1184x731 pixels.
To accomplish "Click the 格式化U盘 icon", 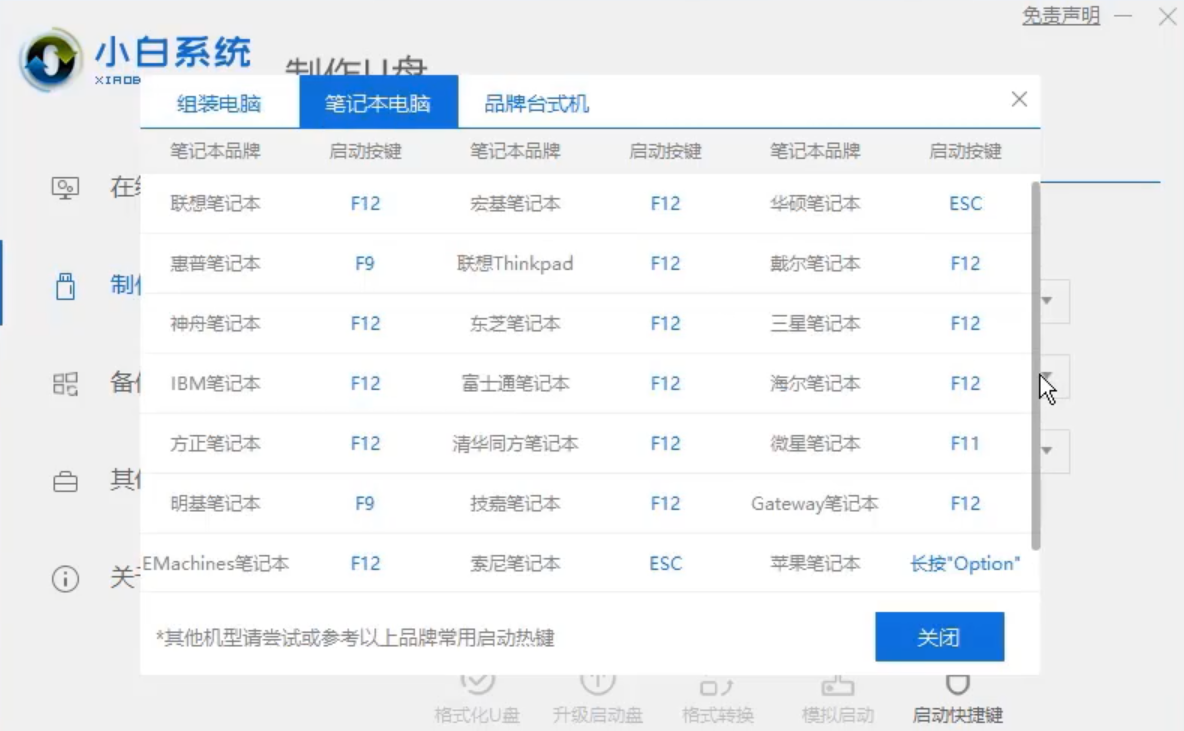I will coord(477,683).
